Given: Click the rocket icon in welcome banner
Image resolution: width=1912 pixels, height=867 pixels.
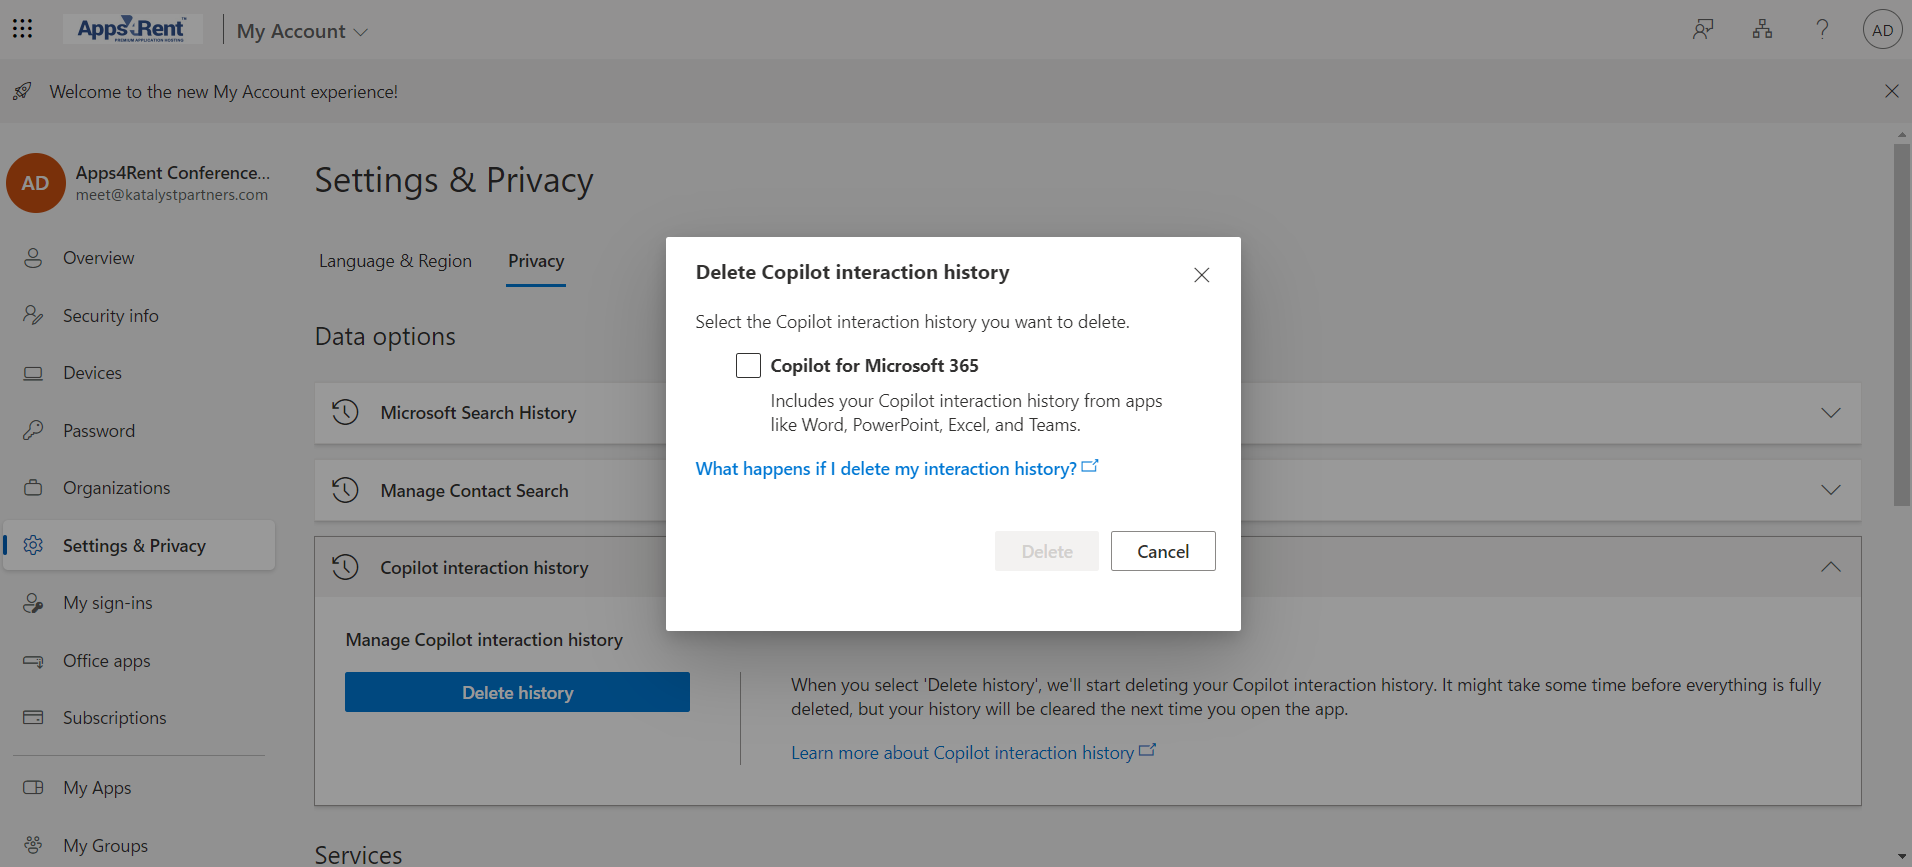Looking at the screenshot, I should tap(22, 91).
